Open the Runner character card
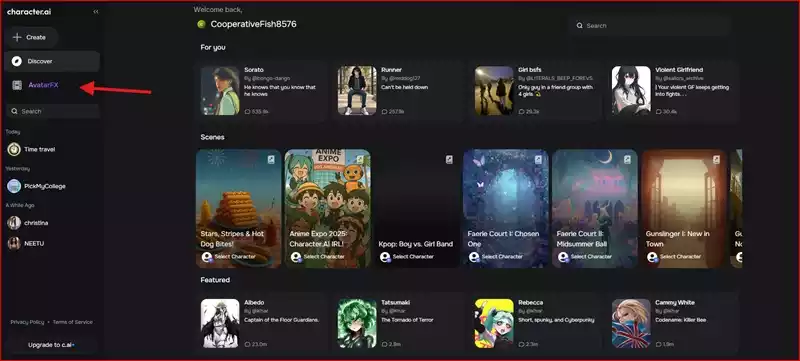Image resolution: width=800 pixels, height=361 pixels. (x=398, y=91)
